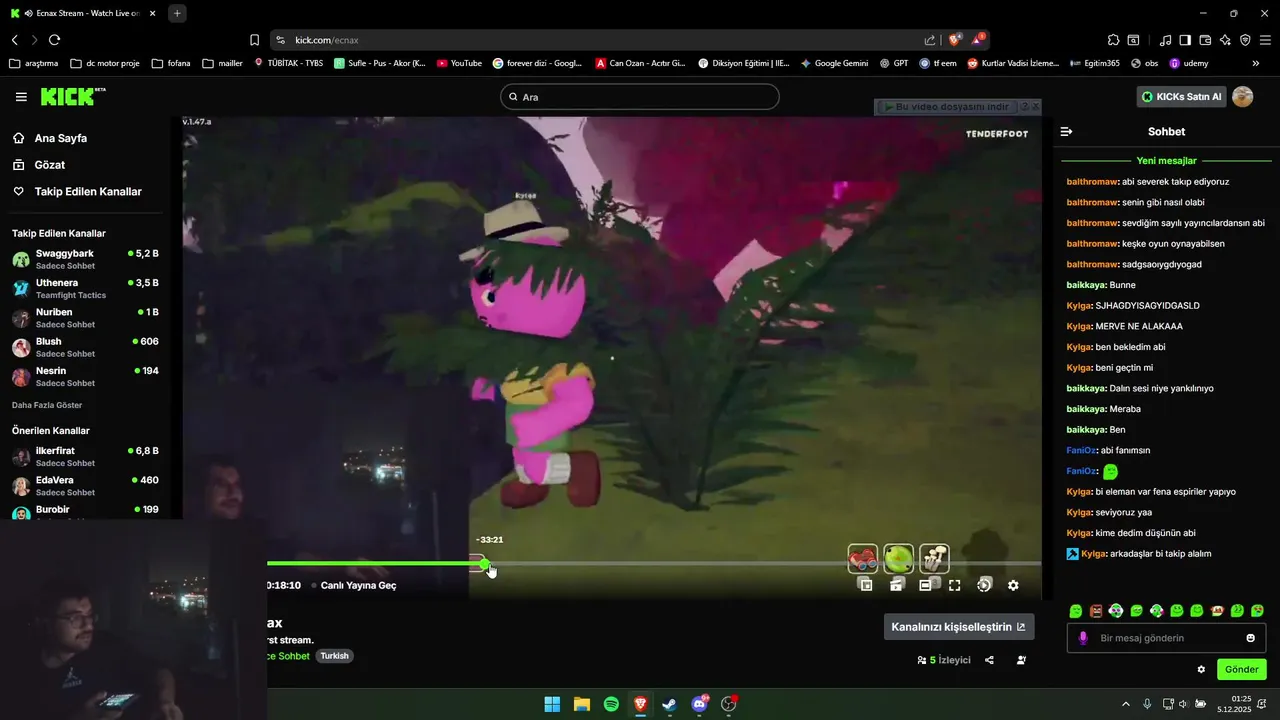Click Yeni mesajlar indicator

(x=1166, y=161)
